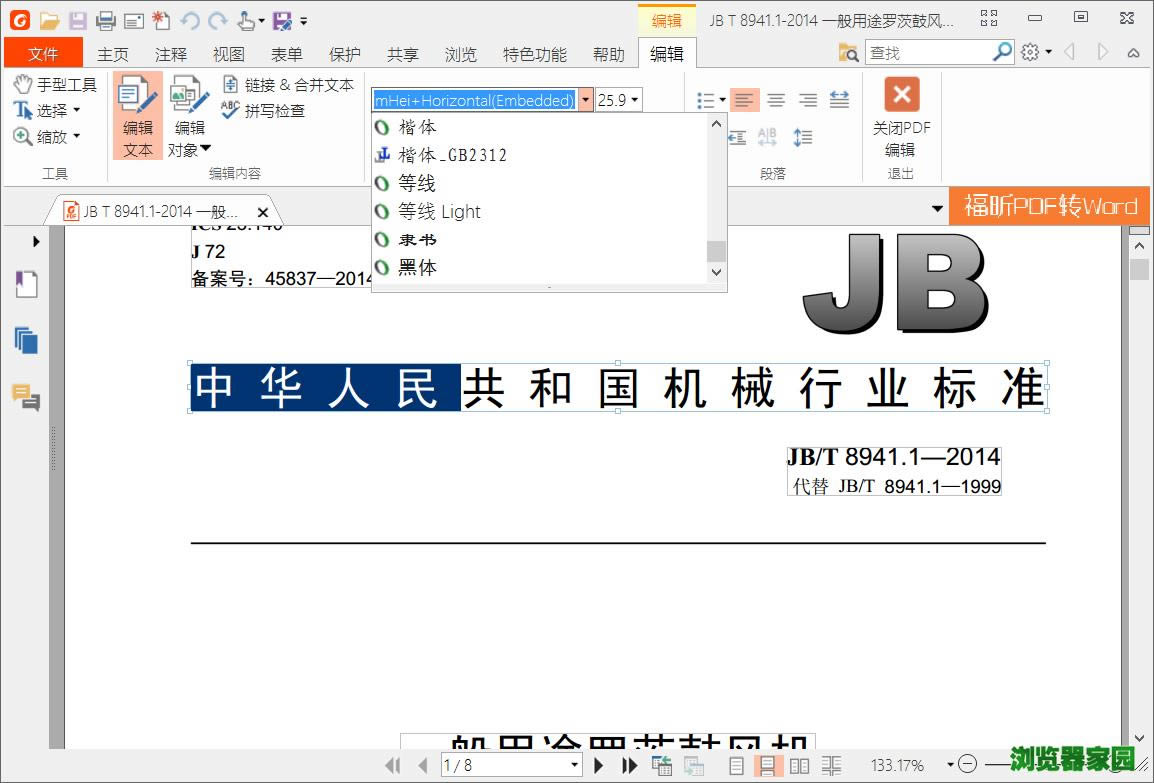
Task: Click the Save As disk-with-pencil icon
Action: (283, 20)
